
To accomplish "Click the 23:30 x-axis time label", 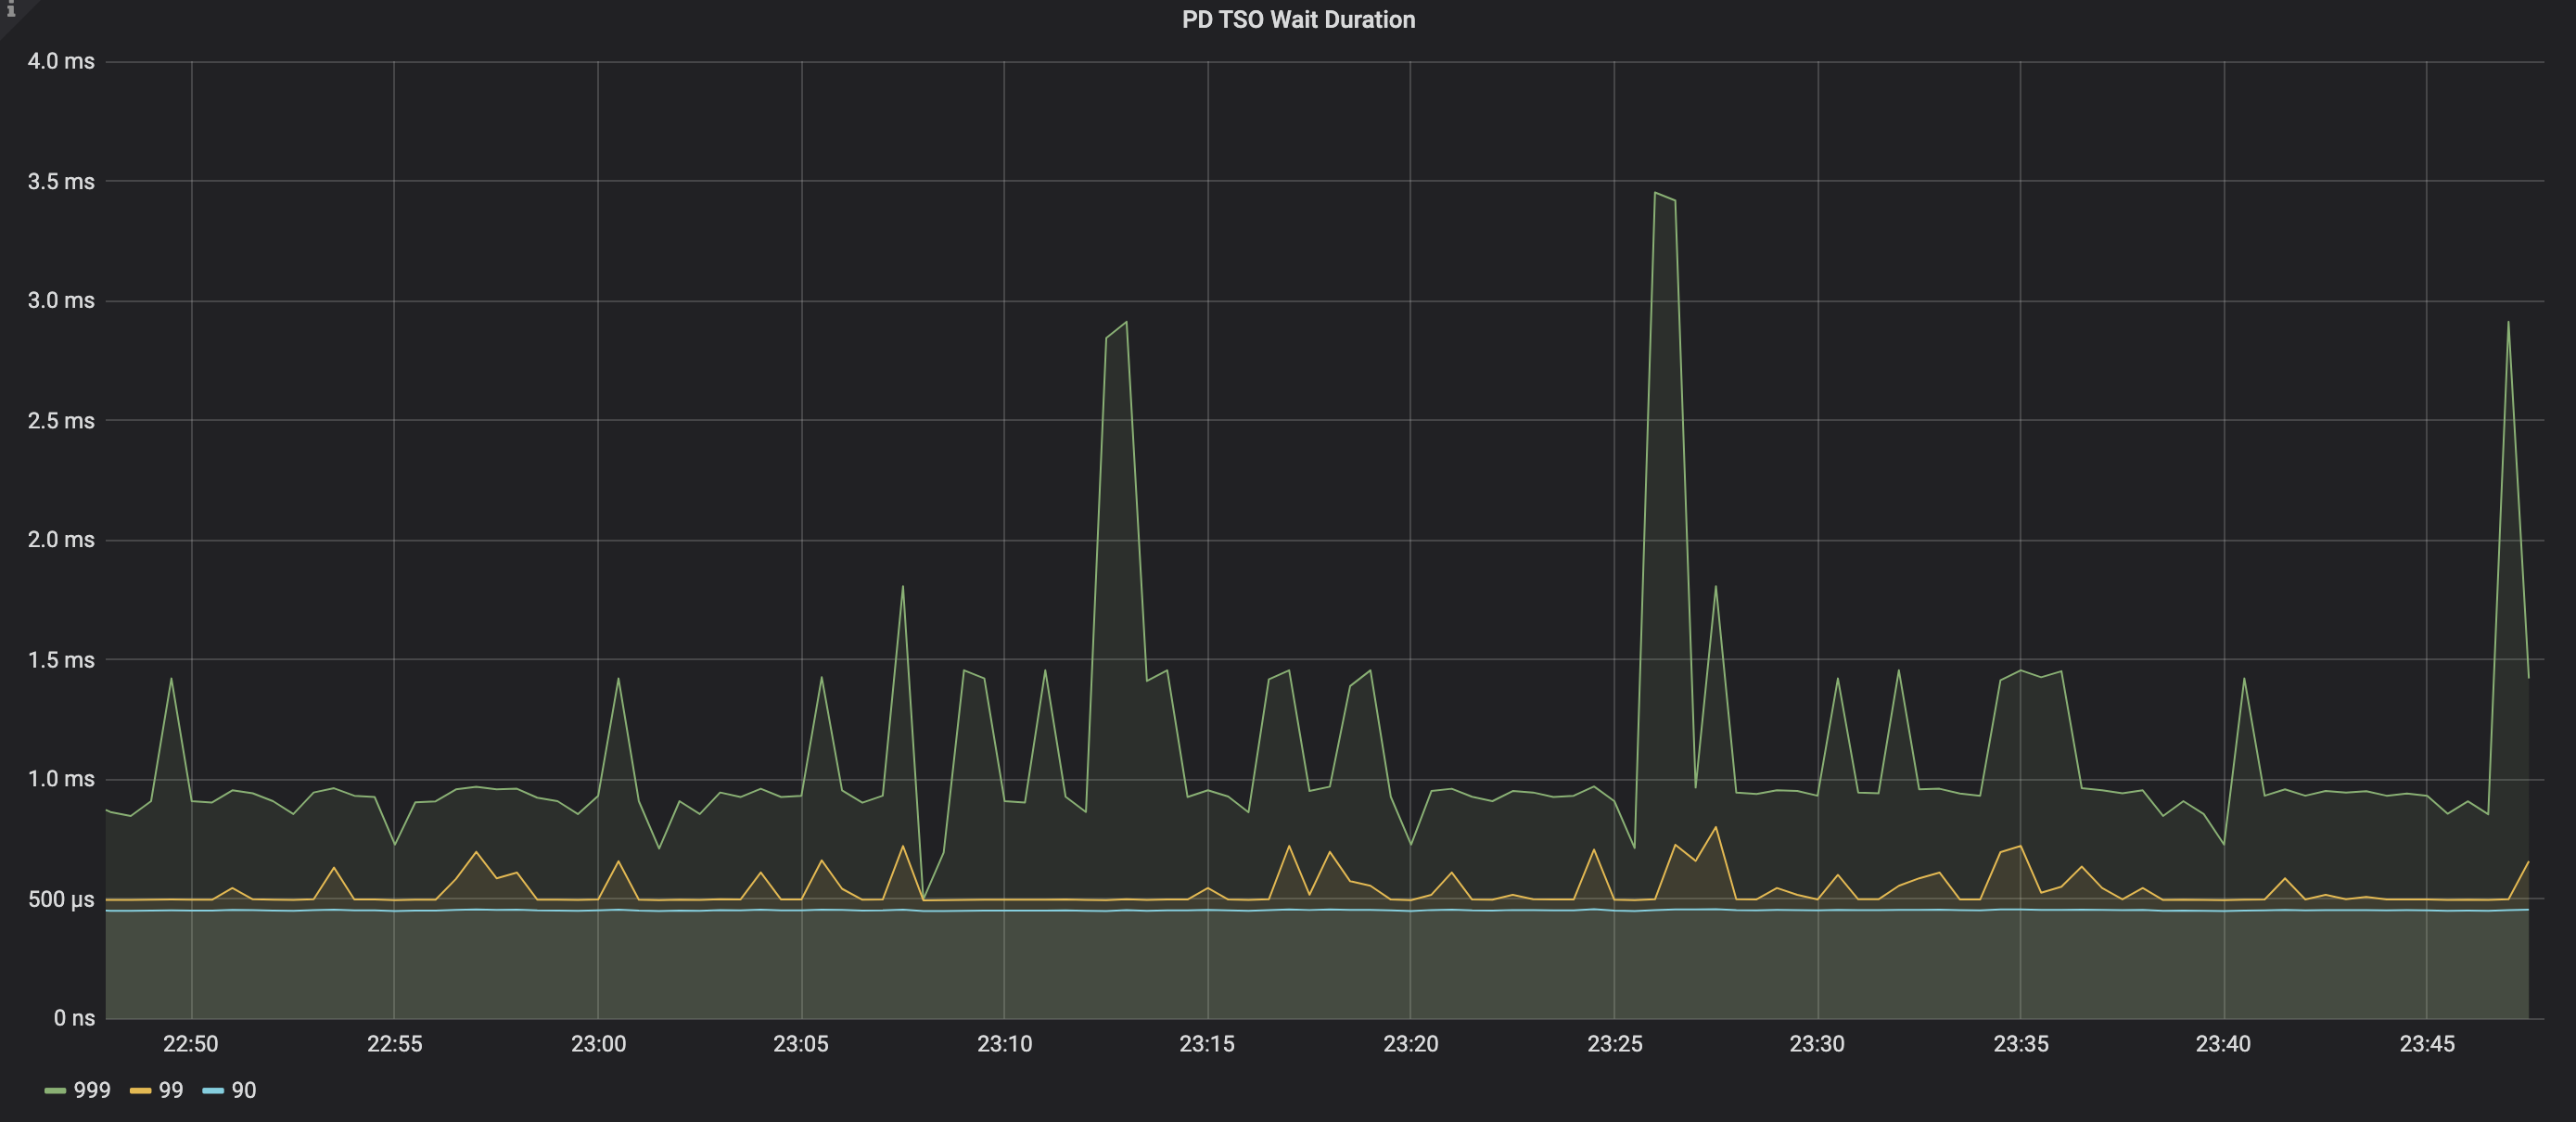I will point(1816,1044).
